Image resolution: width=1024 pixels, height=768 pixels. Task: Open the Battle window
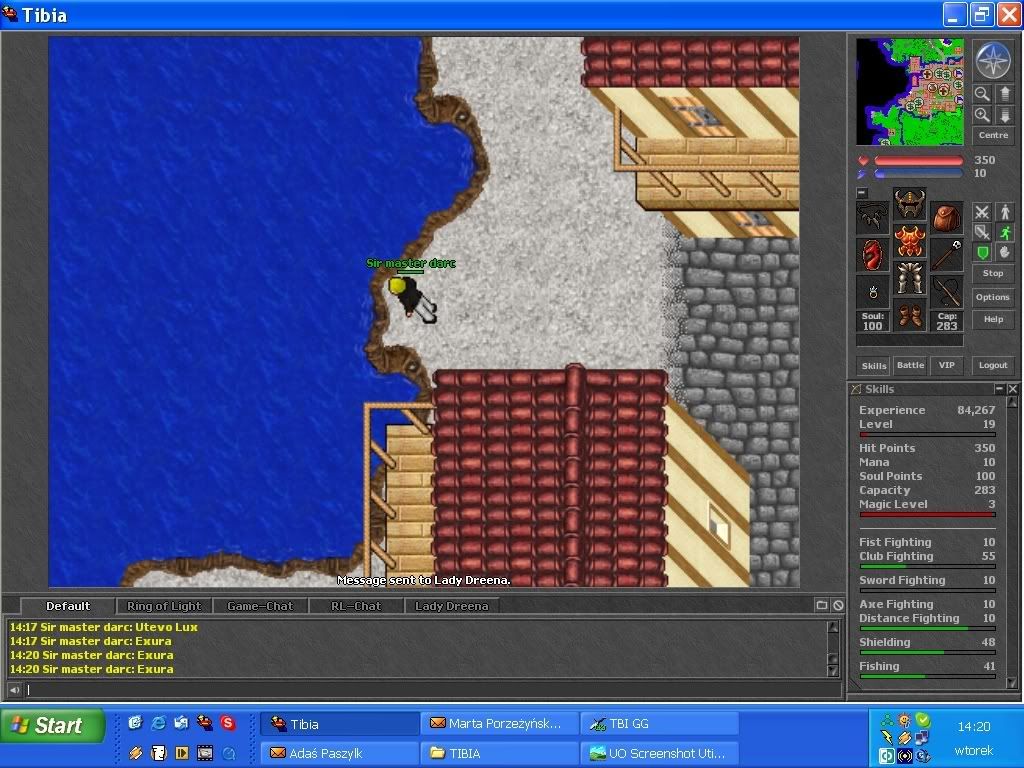(910, 366)
